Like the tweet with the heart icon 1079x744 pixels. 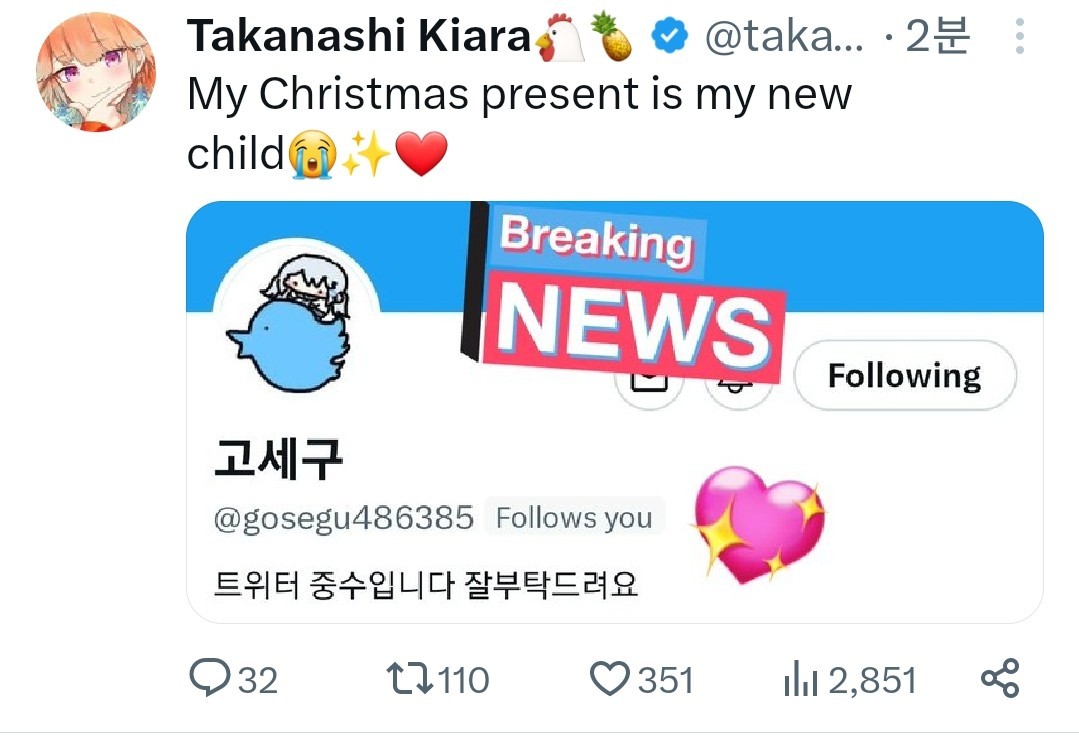pos(610,679)
